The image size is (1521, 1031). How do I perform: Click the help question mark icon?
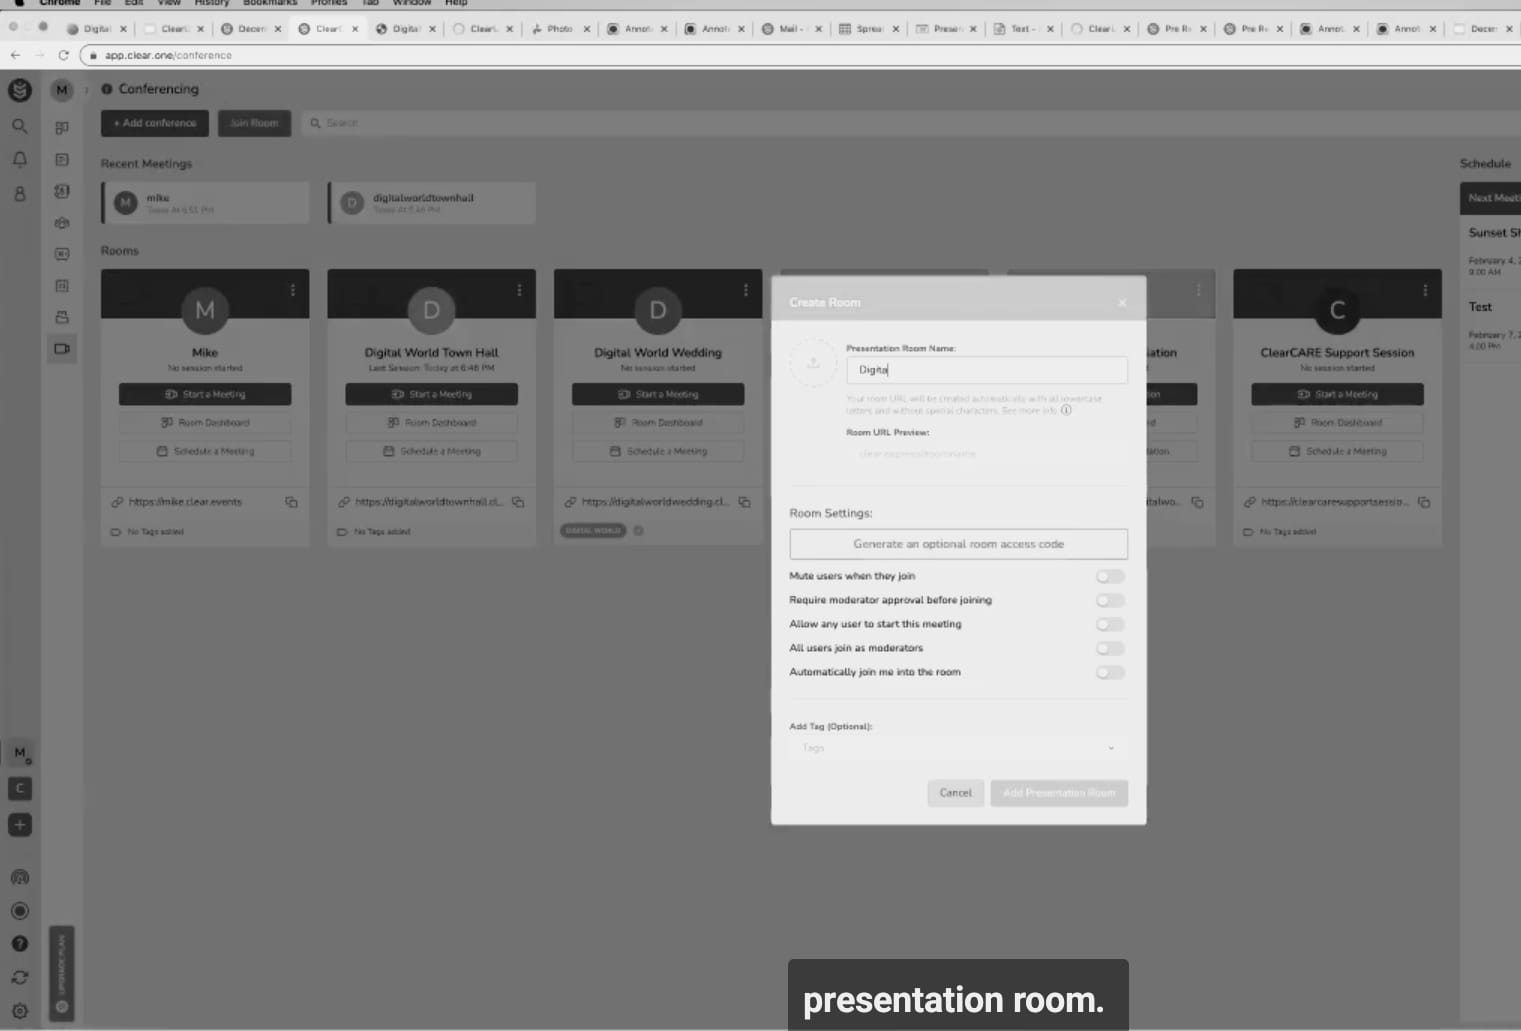(x=19, y=944)
